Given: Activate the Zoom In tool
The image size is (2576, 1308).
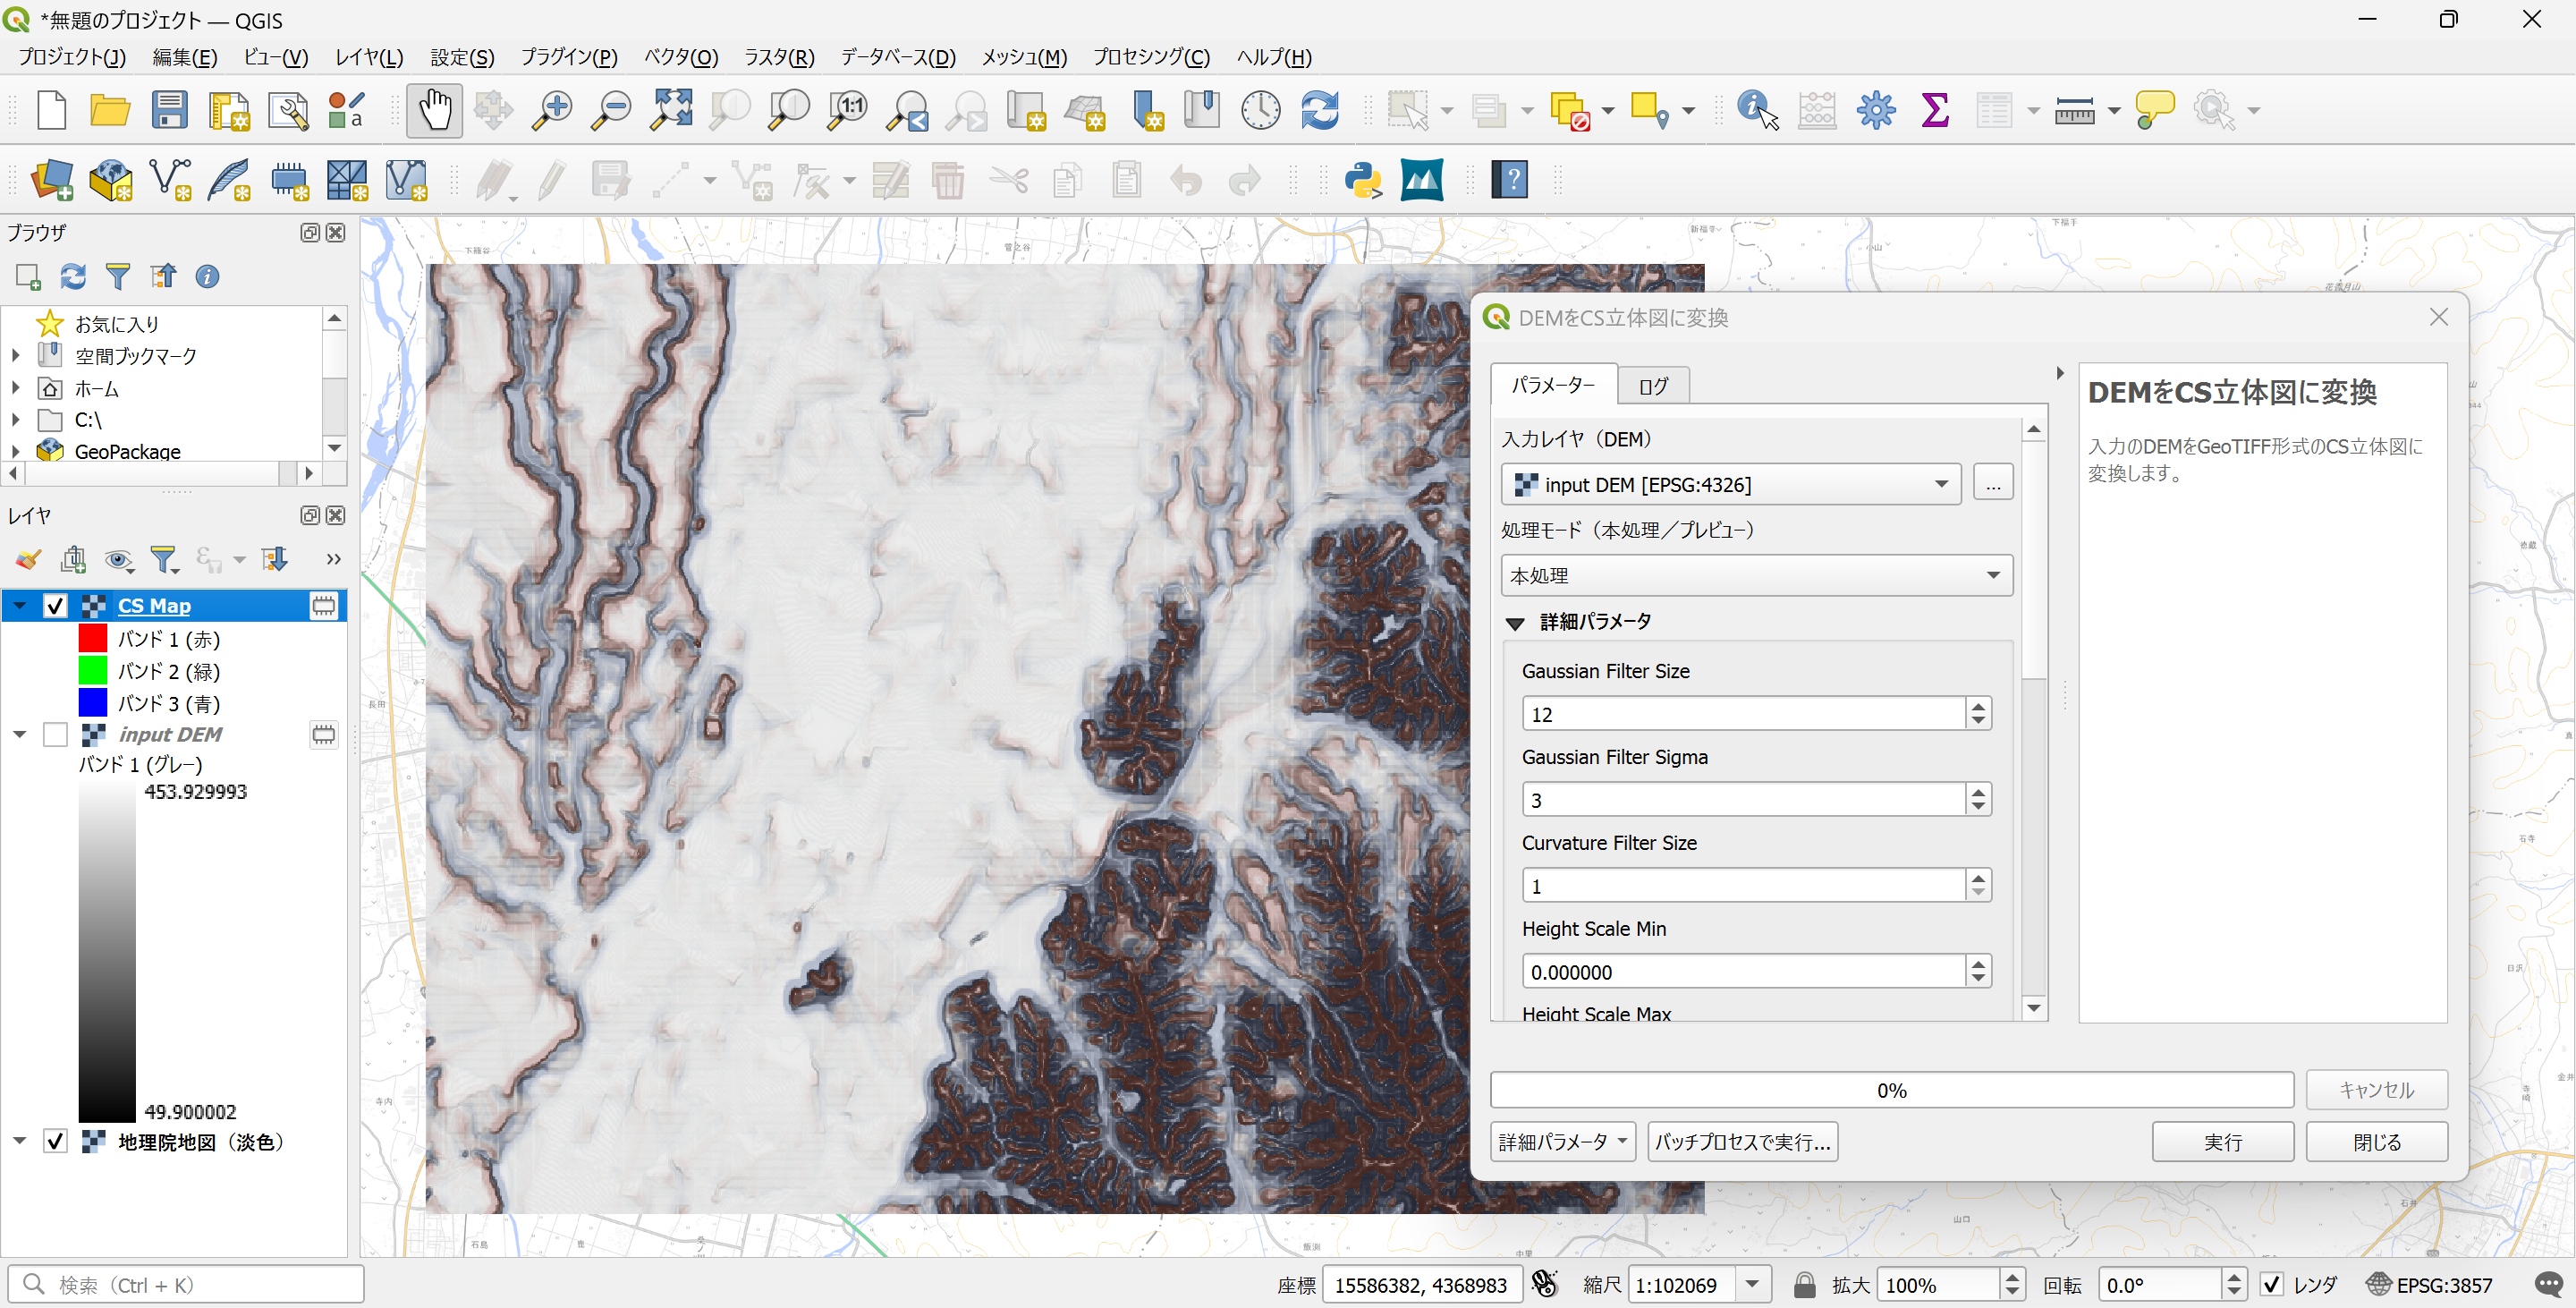Looking at the screenshot, I should [550, 110].
